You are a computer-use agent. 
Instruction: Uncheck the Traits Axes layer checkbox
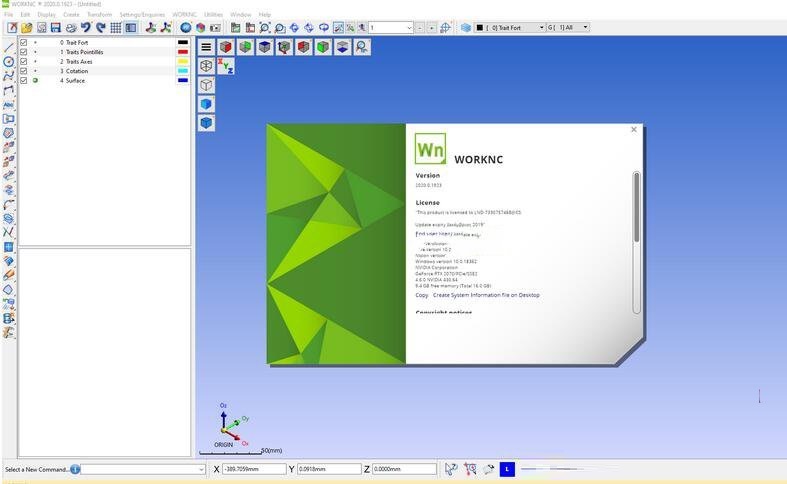24,61
